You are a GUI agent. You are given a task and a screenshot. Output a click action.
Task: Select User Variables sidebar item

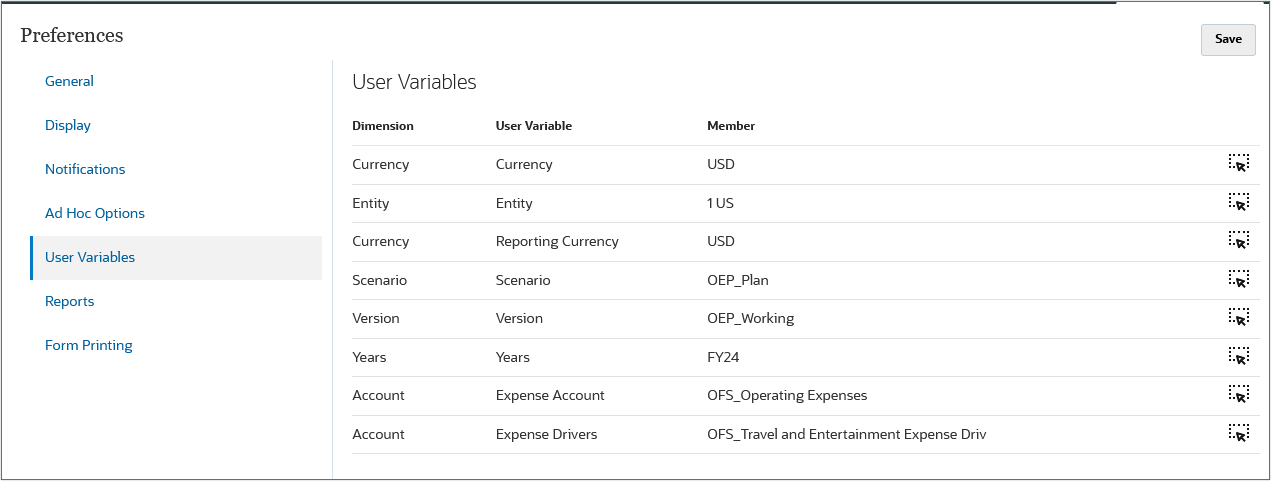click(176, 257)
